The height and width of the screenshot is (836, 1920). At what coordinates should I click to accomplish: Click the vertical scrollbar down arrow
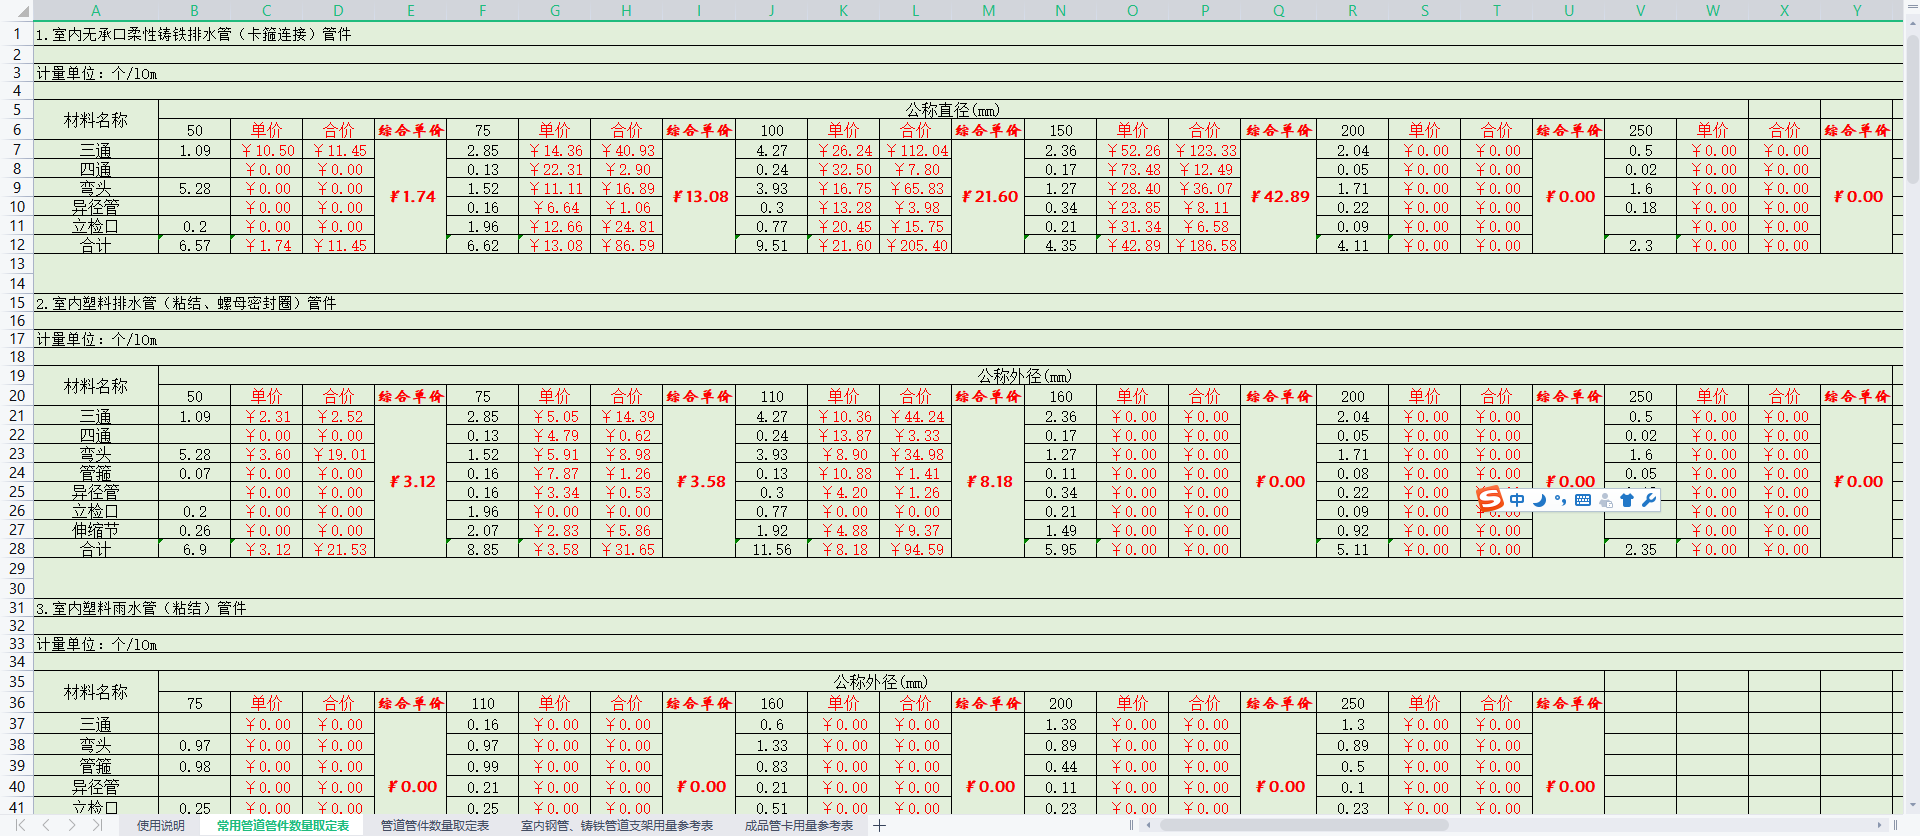(x=1911, y=805)
